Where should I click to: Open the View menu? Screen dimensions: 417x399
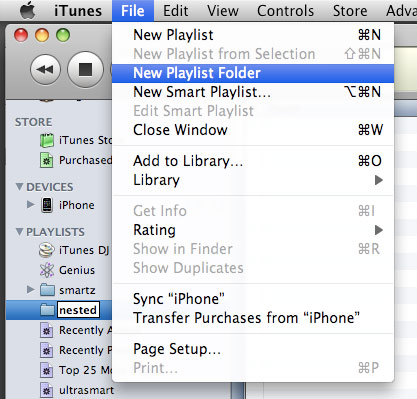(x=223, y=11)
